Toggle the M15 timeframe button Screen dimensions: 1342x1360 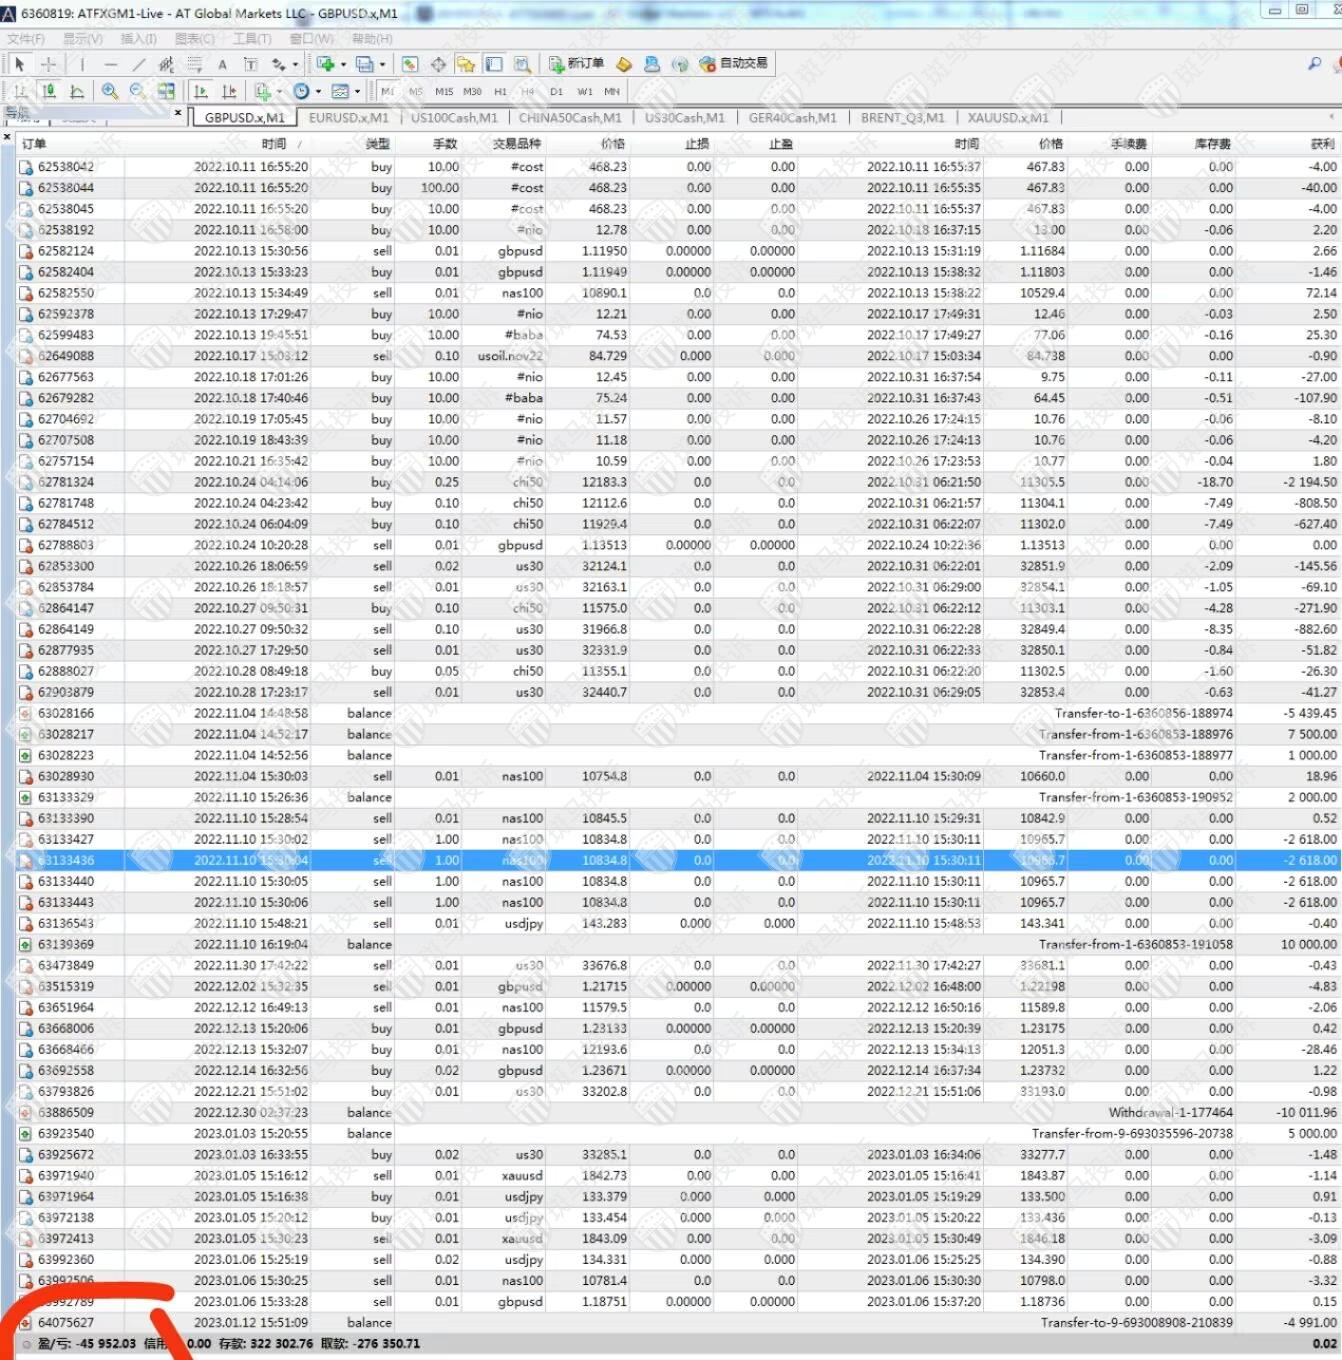(x=444, y=91)
